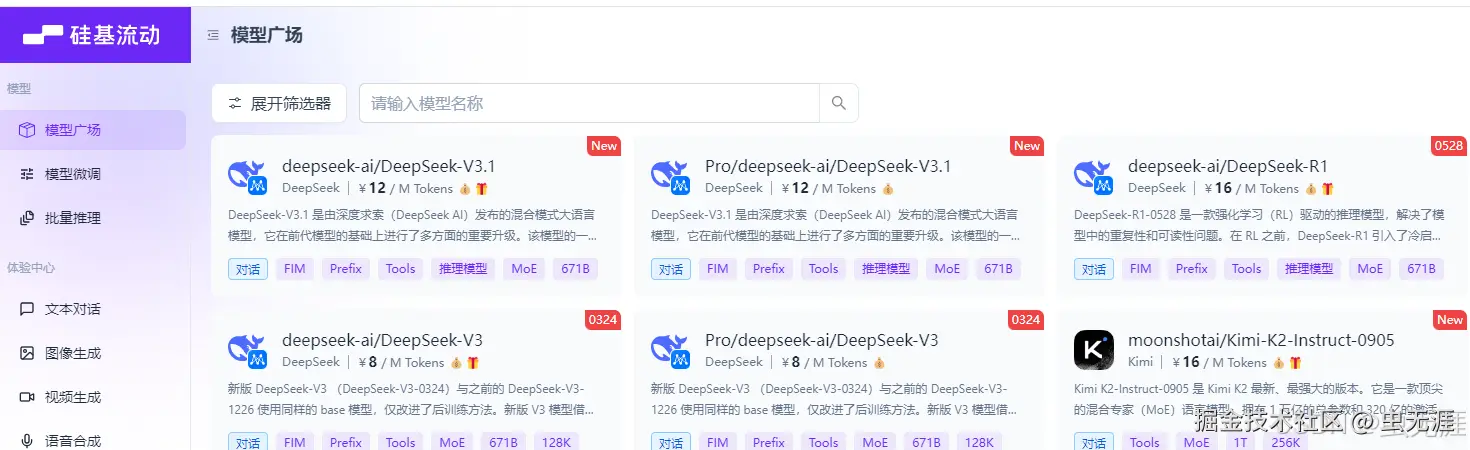The image size is (1470, 450).
Task: Click the New badge on non-Pro DeepSeek-V3.1
Action: coord(604,146)
